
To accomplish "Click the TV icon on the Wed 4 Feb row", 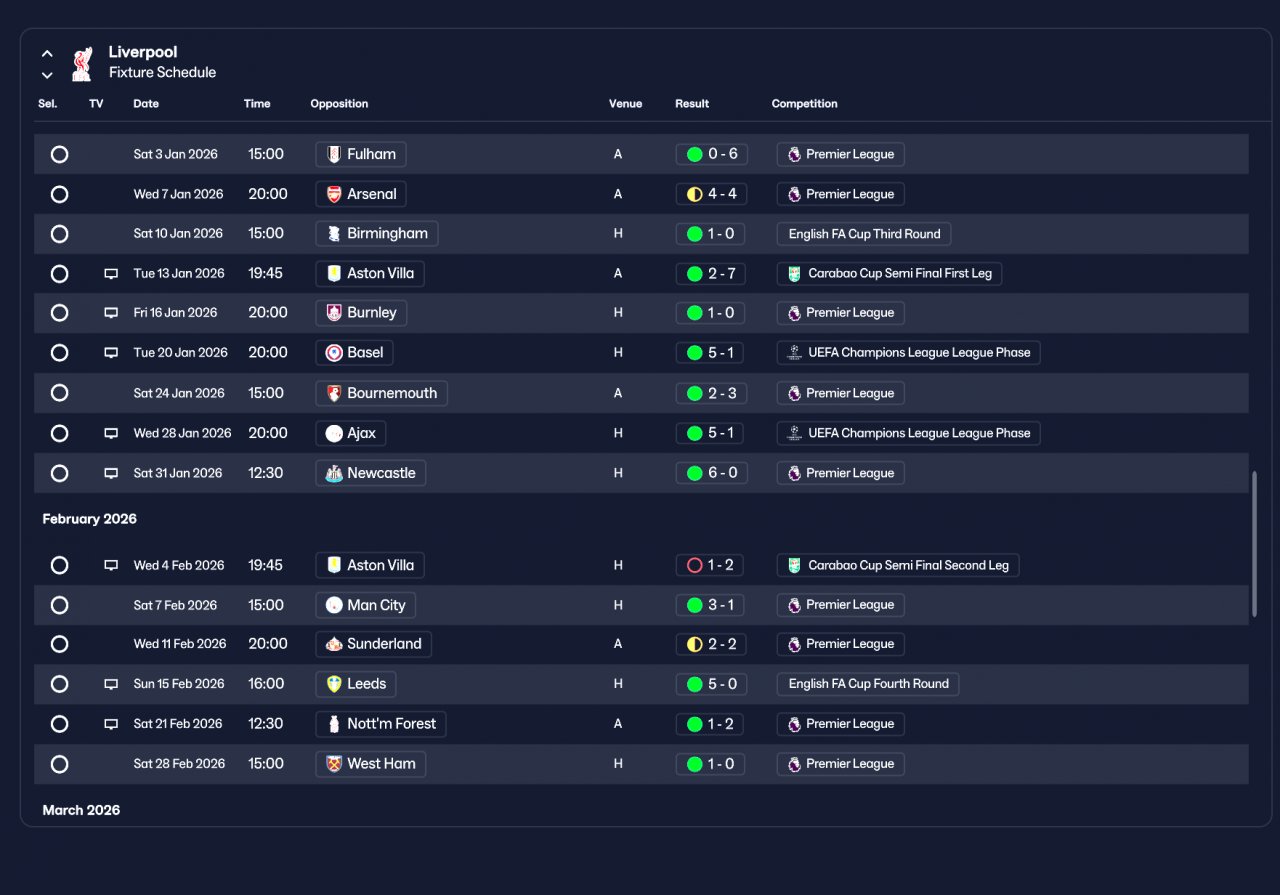I will tap(111, 566).
